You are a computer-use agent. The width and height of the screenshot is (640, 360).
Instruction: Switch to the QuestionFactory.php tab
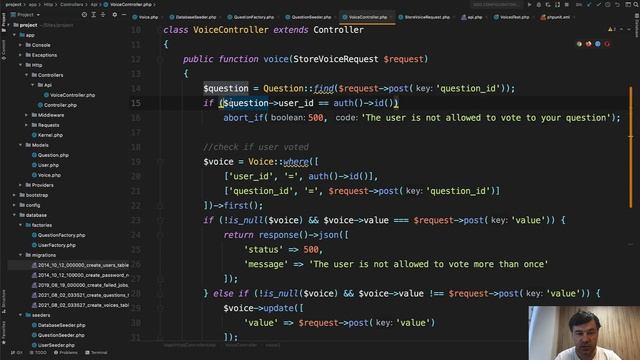click(x=251, y=17)
